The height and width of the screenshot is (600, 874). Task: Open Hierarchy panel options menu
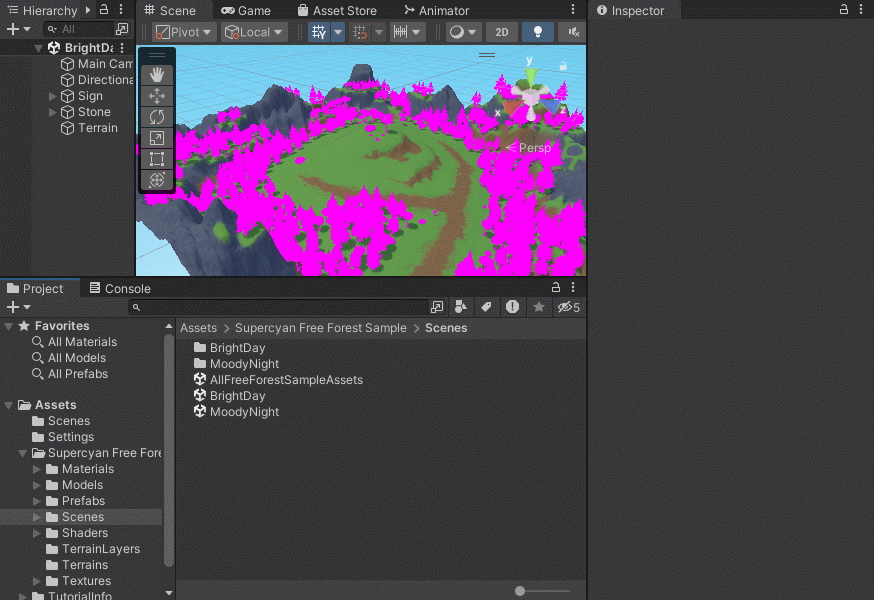[x=121, y=9]
